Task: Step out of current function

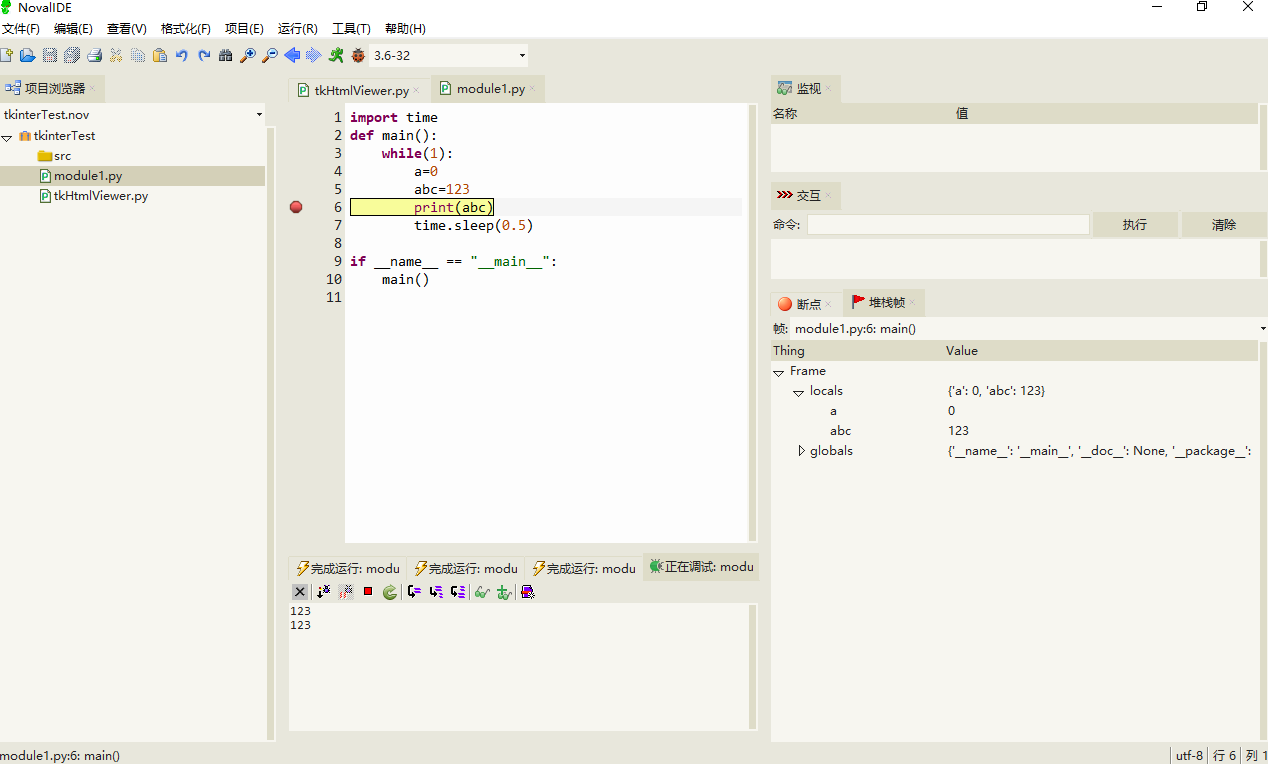Action: 458,592
